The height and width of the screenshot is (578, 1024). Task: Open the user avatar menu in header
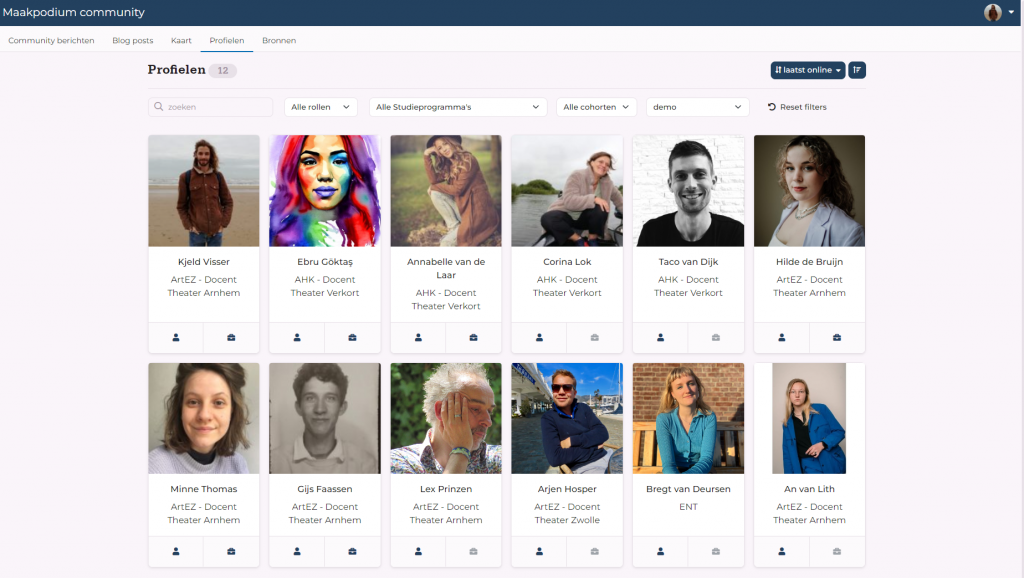point(997,13)
